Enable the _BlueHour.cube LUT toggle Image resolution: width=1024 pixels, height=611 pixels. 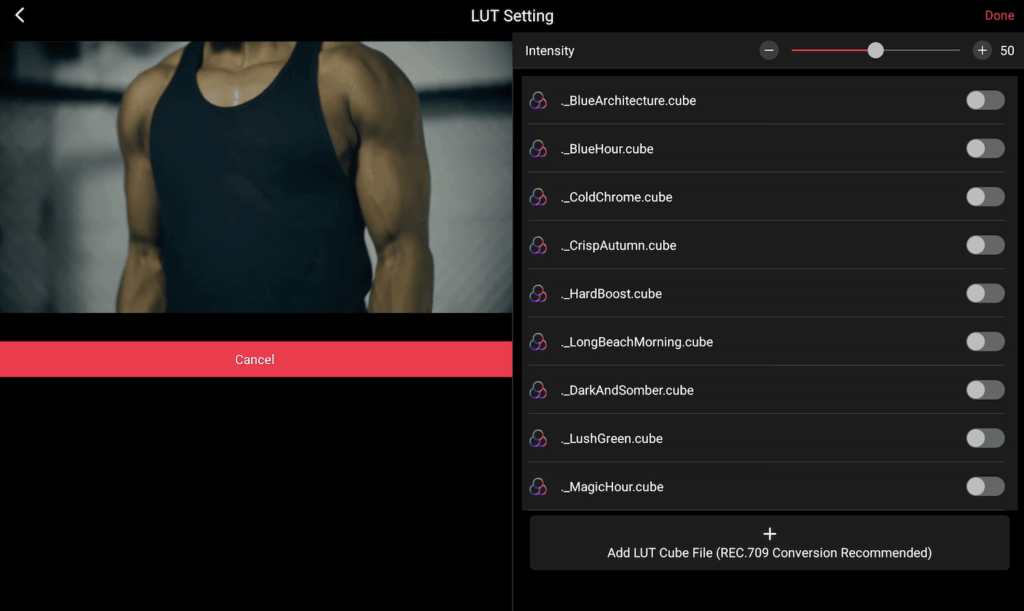[984, 149]
